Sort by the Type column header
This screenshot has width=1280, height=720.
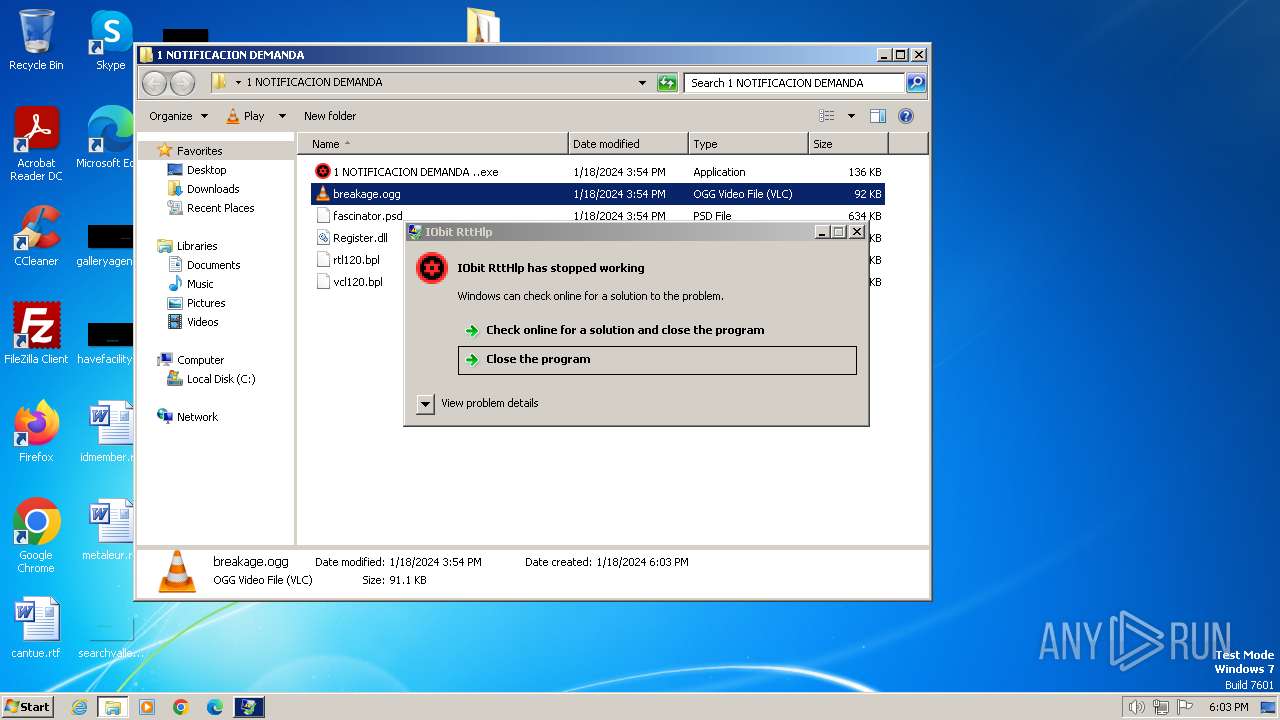(748, 144)
